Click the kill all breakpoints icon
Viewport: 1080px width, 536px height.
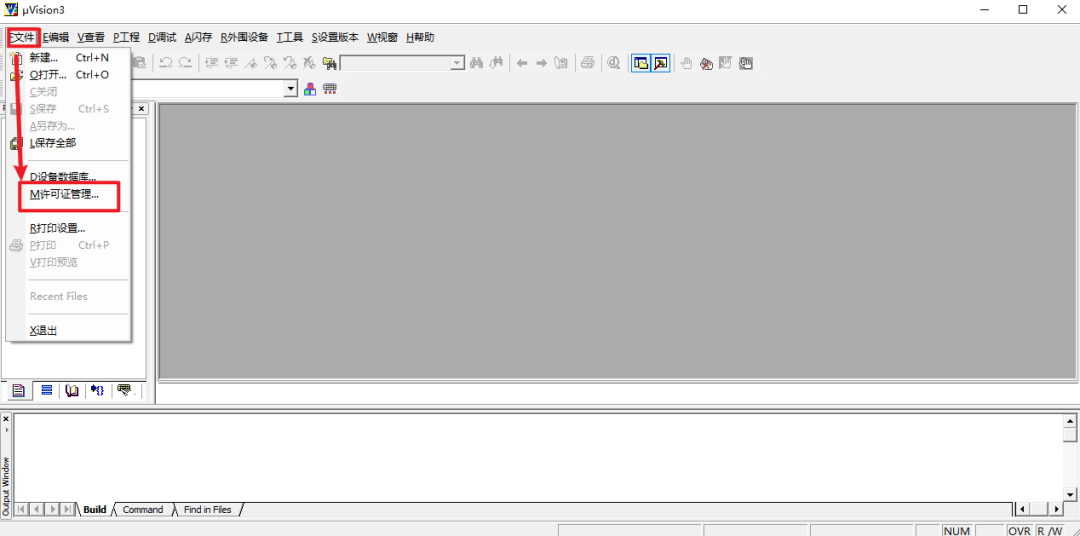point(706,64)
